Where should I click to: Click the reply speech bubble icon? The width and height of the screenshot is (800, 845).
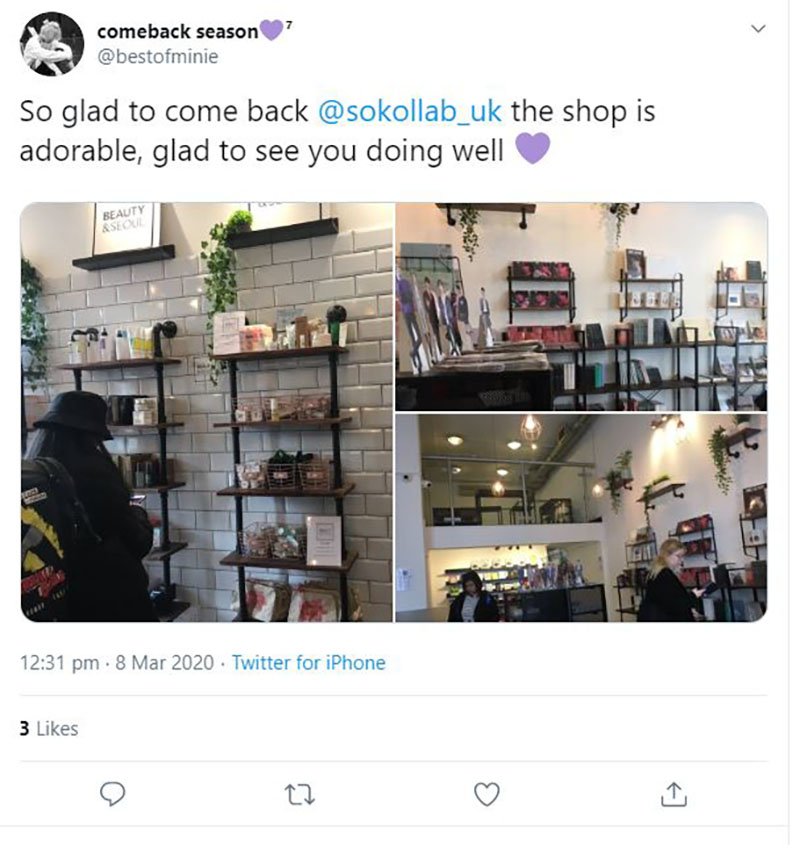pos(113,794)
